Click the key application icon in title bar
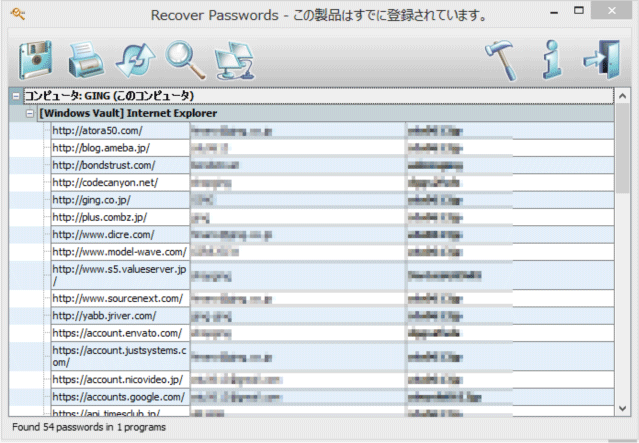 point(18,14)
